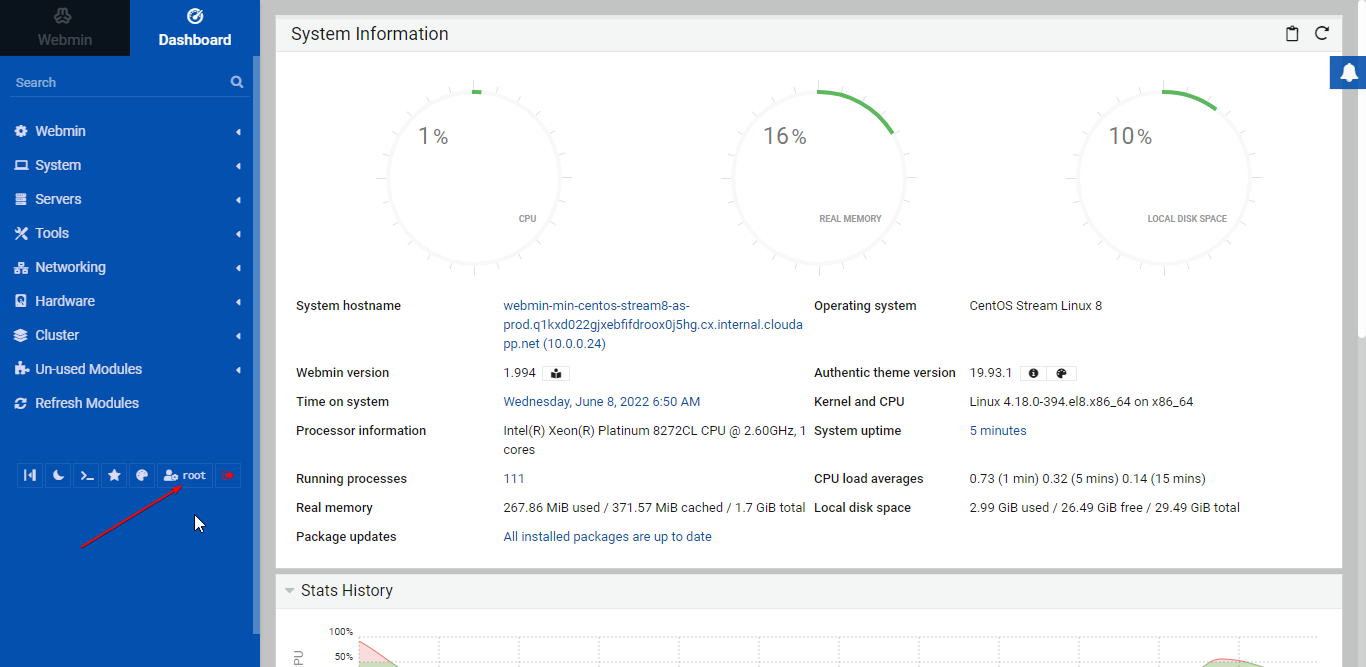1366x667 pixels.
Task: Open the system hostname link
Action: (x=653, y=325)
